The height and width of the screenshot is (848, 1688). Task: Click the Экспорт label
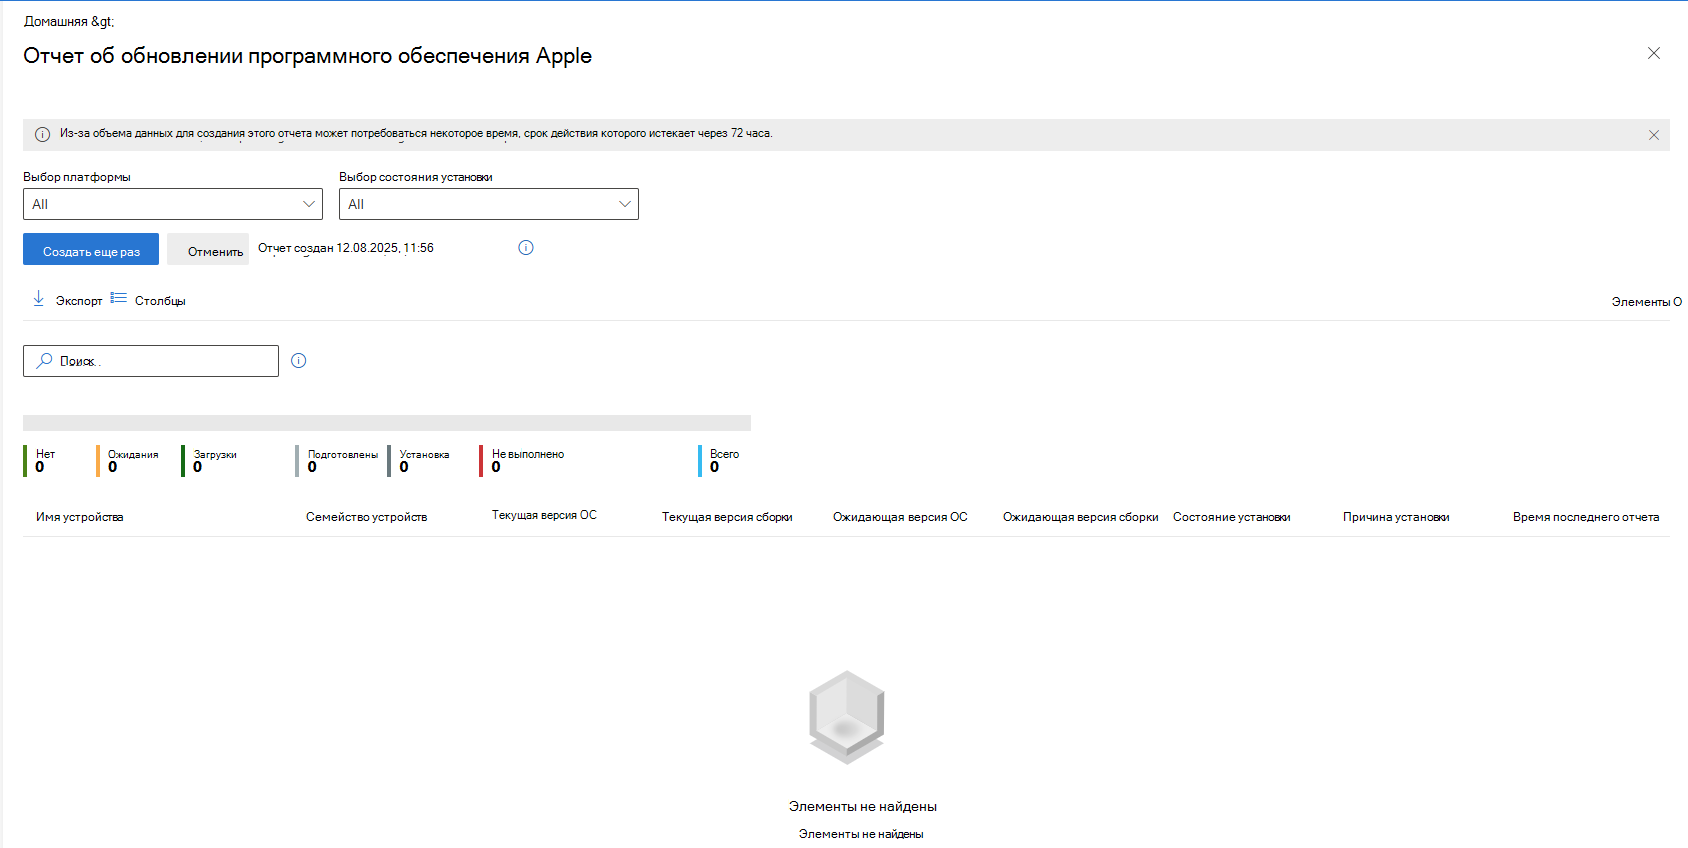click(79, 301)
